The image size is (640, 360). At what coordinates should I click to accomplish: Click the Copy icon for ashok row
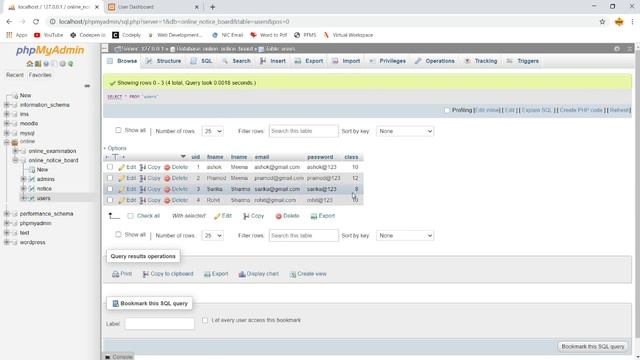point(143,167)
